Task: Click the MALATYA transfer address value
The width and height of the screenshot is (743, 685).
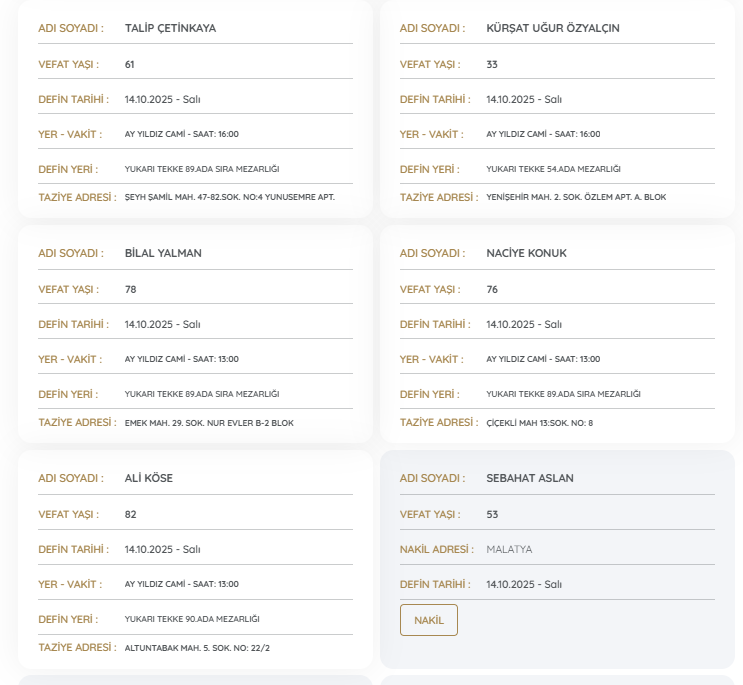Action: click(x=509, y=549)
